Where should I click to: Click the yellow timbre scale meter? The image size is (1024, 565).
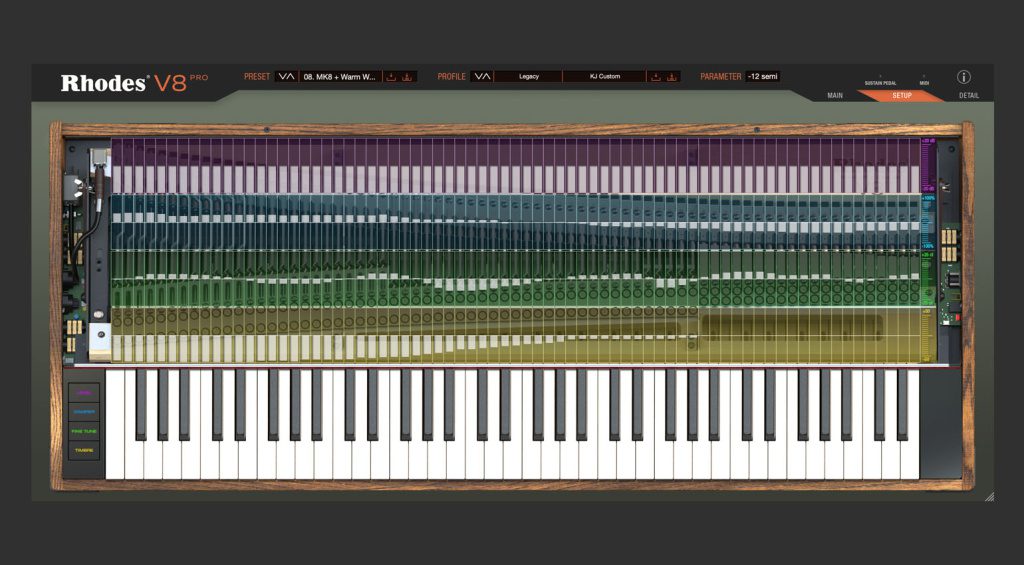point(928,335)
